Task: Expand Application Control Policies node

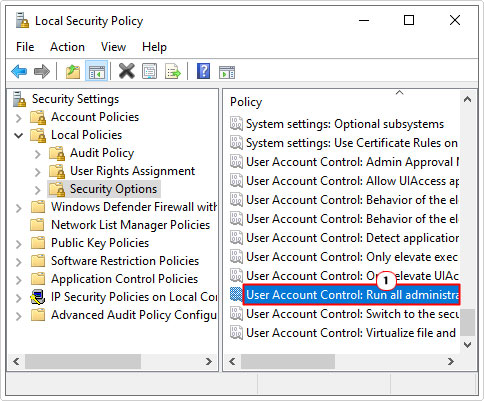Action: pos(19,280)
